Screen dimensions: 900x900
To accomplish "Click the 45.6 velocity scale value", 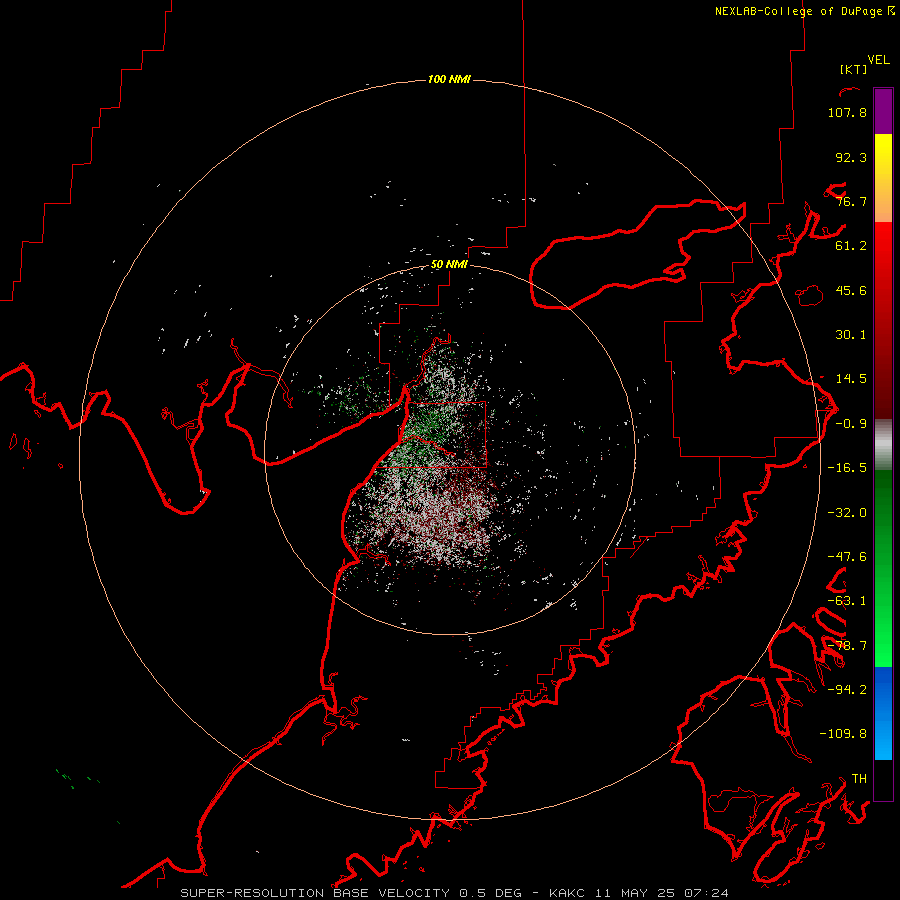I will pyautogui.click(x=851, y=290).
